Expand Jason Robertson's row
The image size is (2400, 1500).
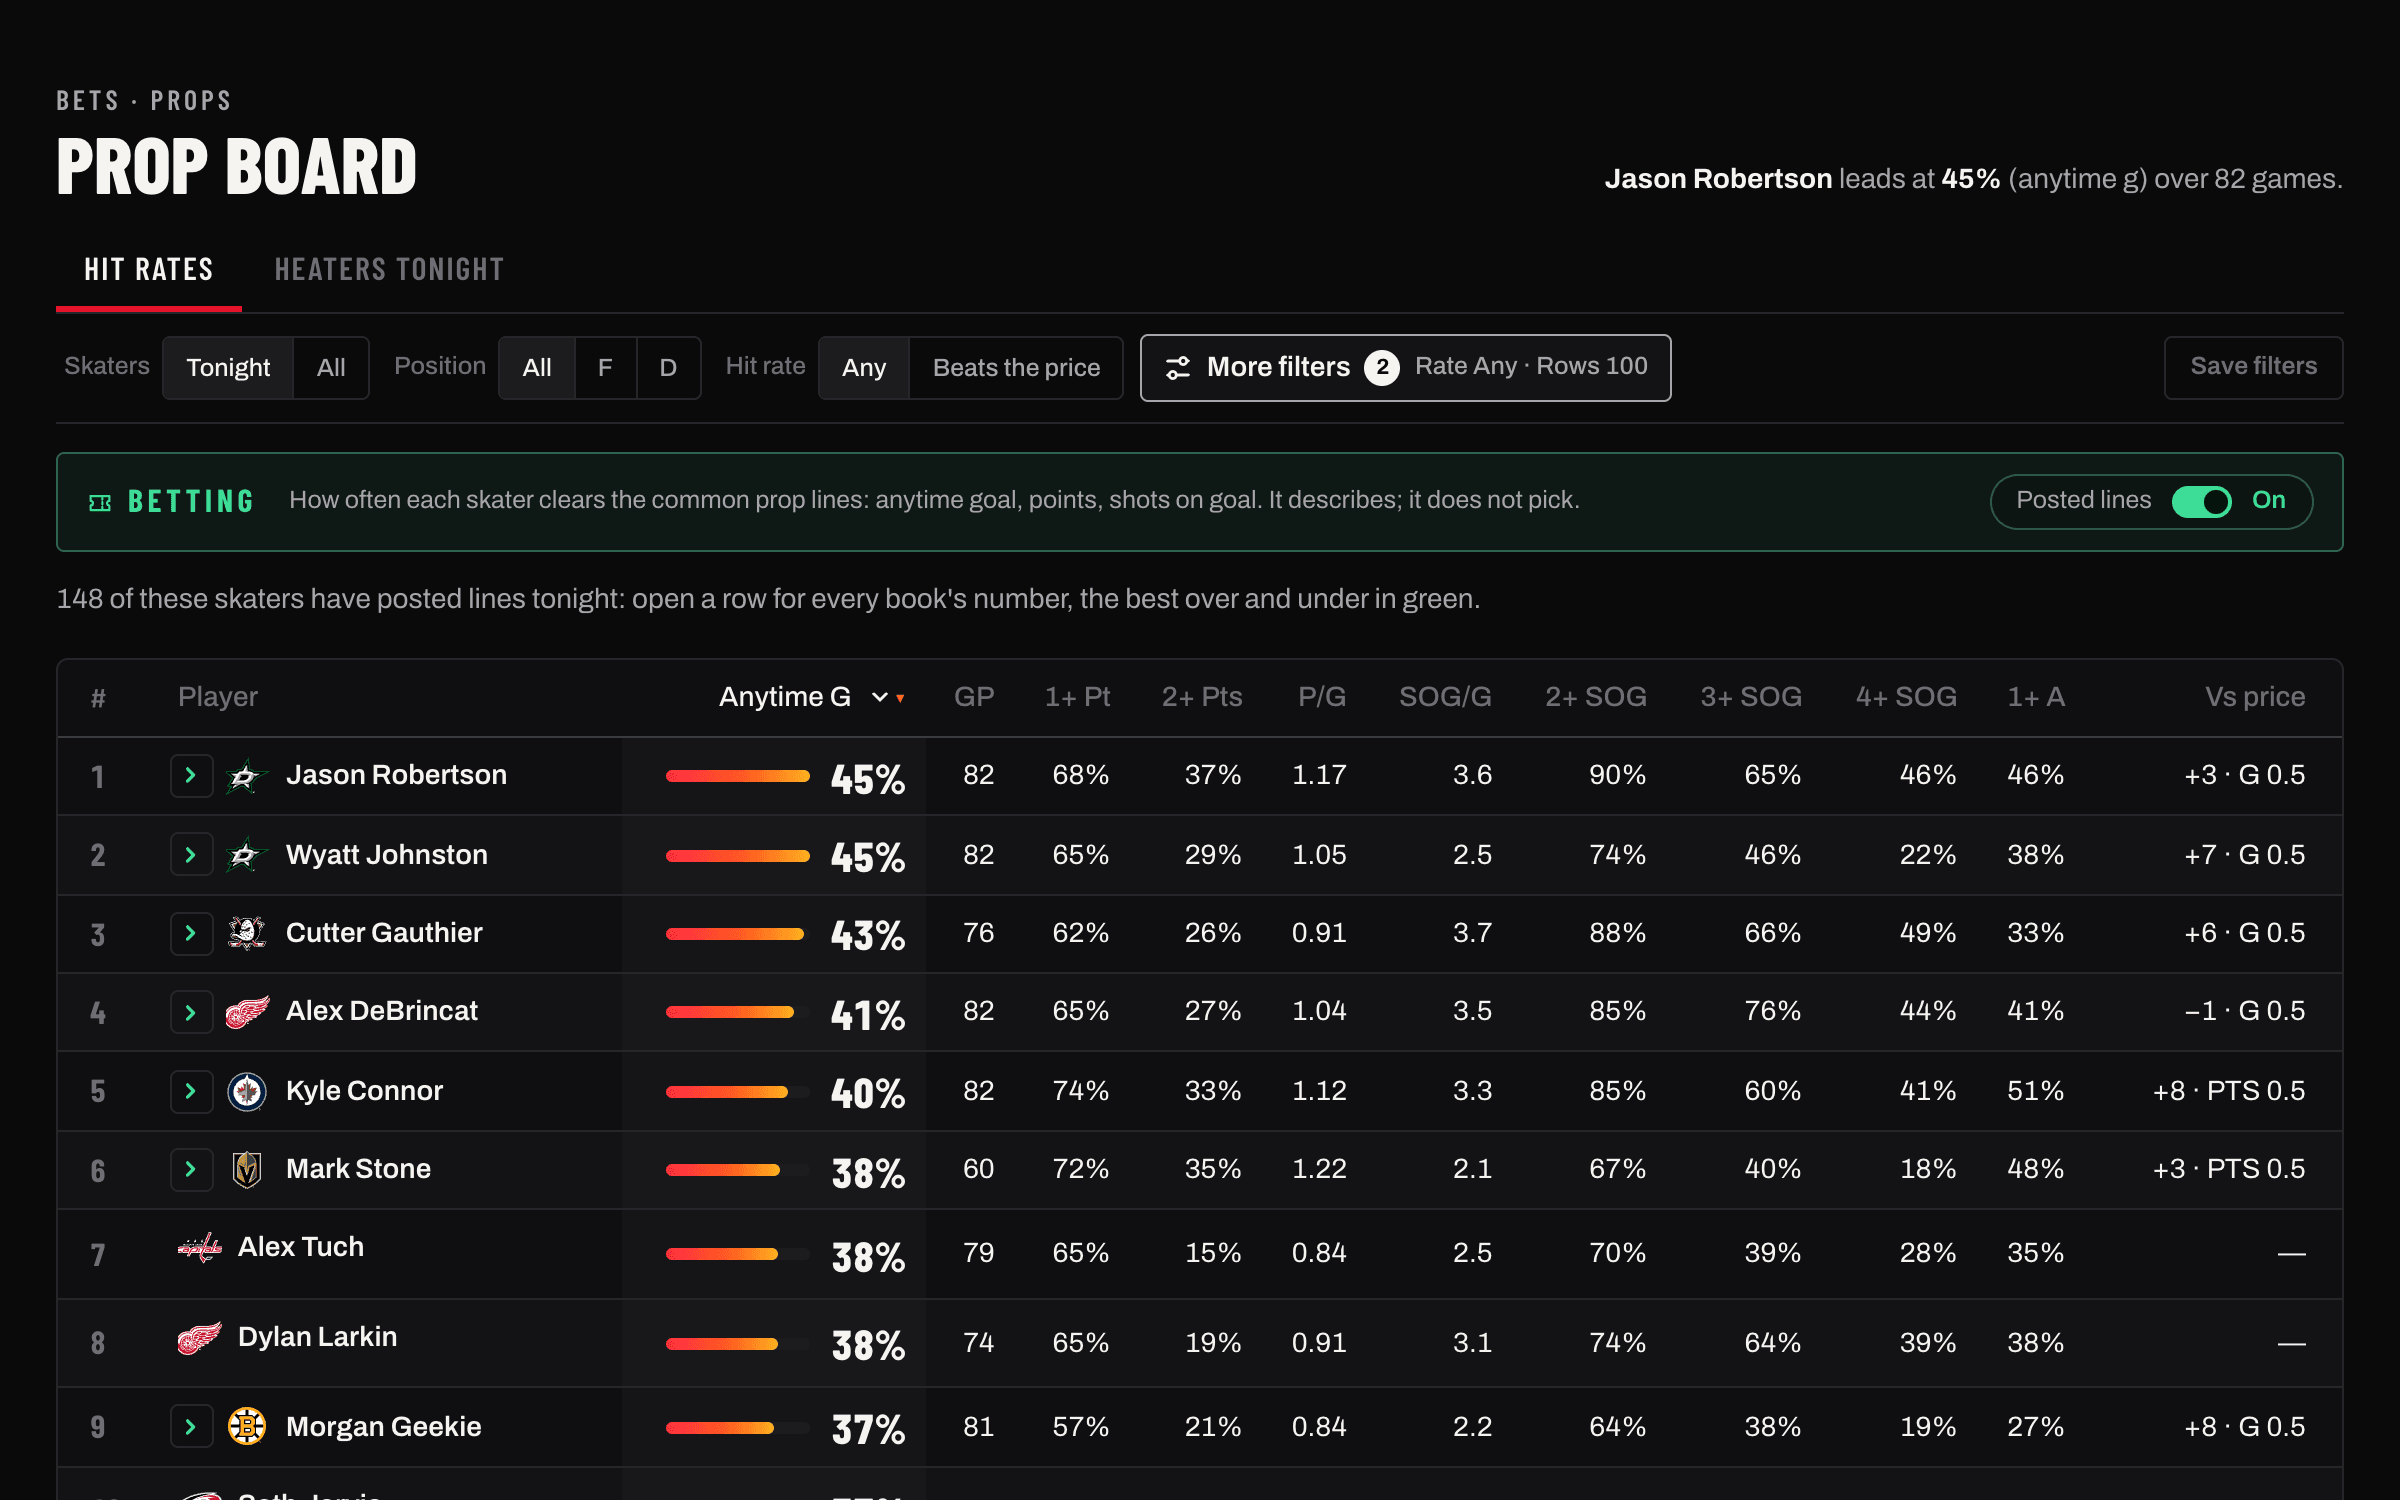click(x=191, y=776)
